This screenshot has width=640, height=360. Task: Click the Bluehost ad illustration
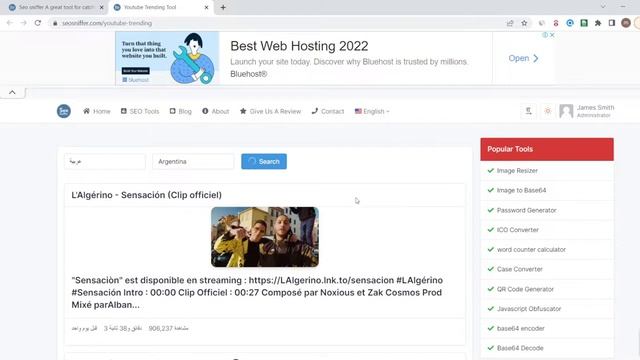coord(167,58)
